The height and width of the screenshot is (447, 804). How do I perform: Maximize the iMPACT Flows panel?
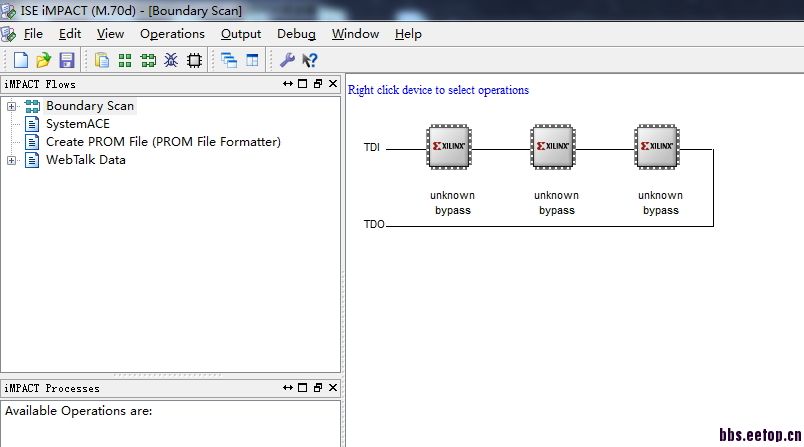pyautogui.click(x=303, y=84)
